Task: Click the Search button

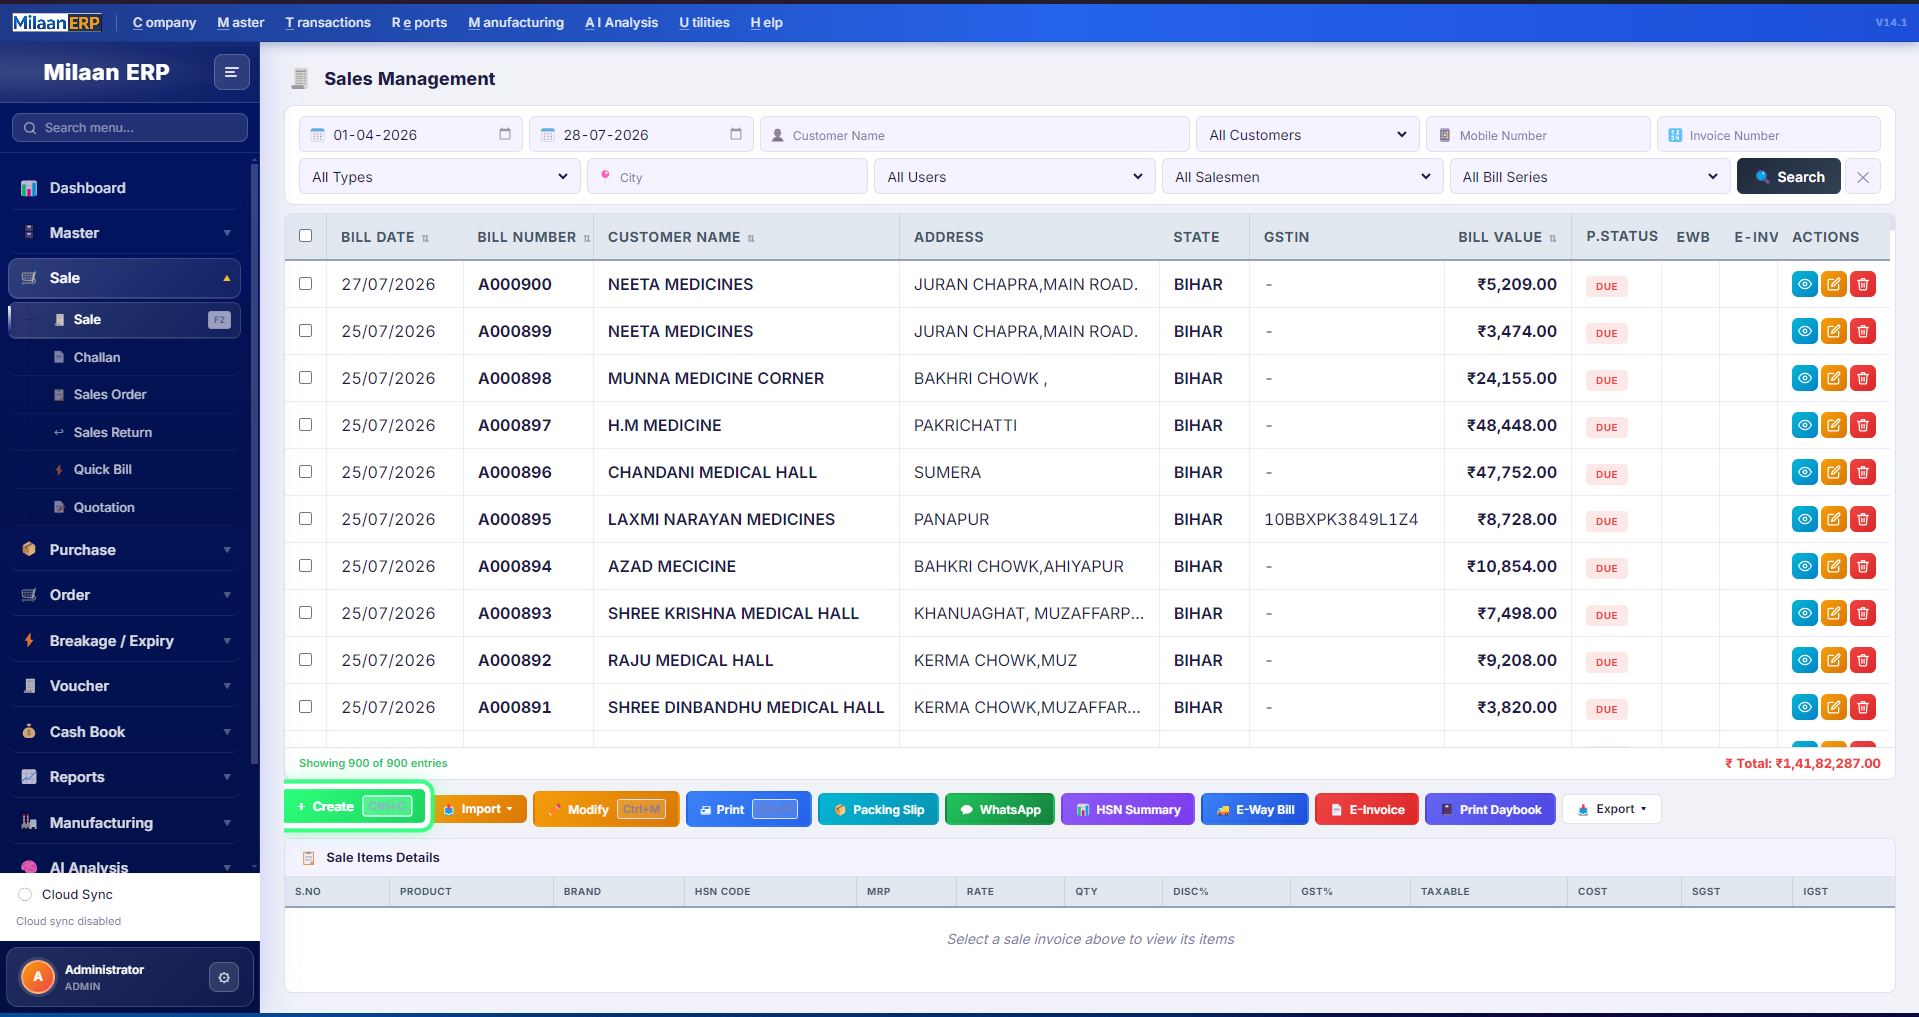Action: point(1789,177)
